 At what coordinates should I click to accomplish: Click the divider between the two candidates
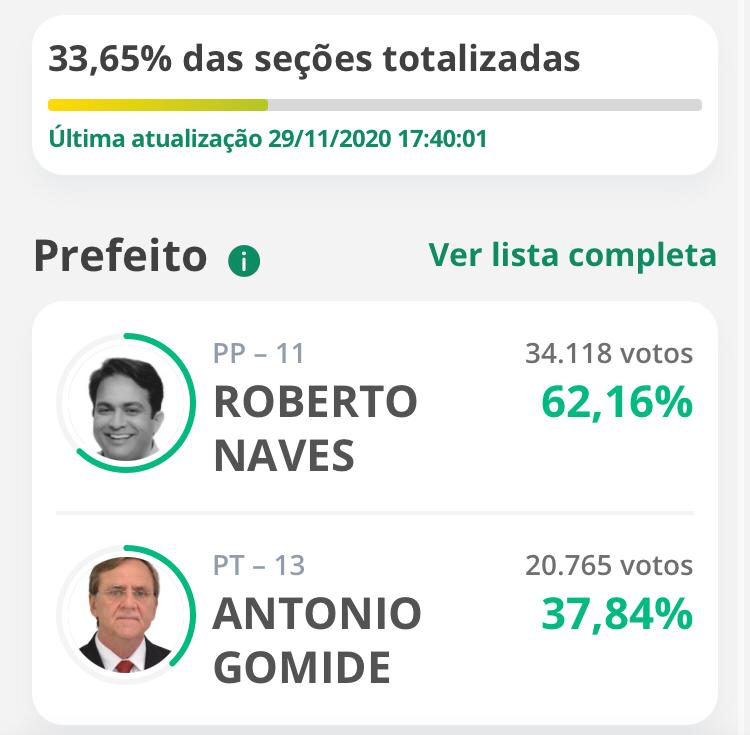click(x=375, y=513)
